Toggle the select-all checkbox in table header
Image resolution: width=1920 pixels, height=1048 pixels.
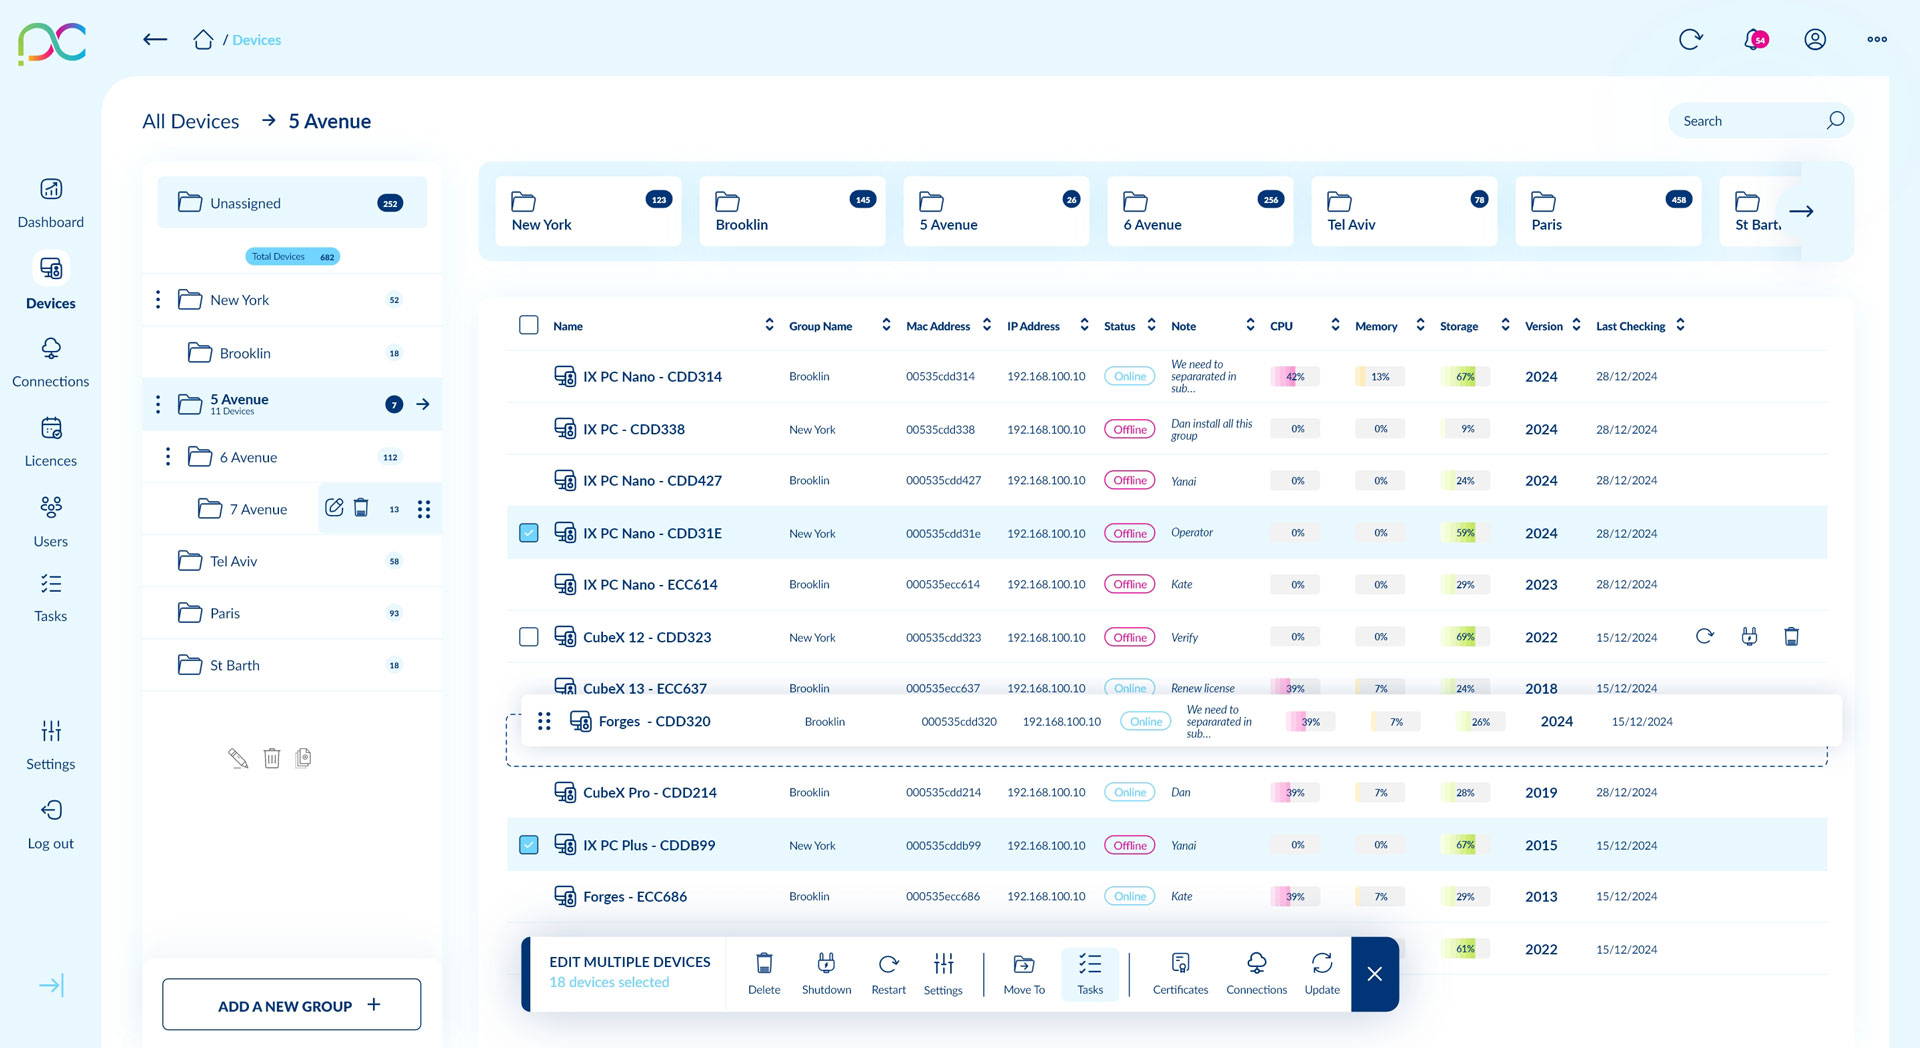coord(529,325)
